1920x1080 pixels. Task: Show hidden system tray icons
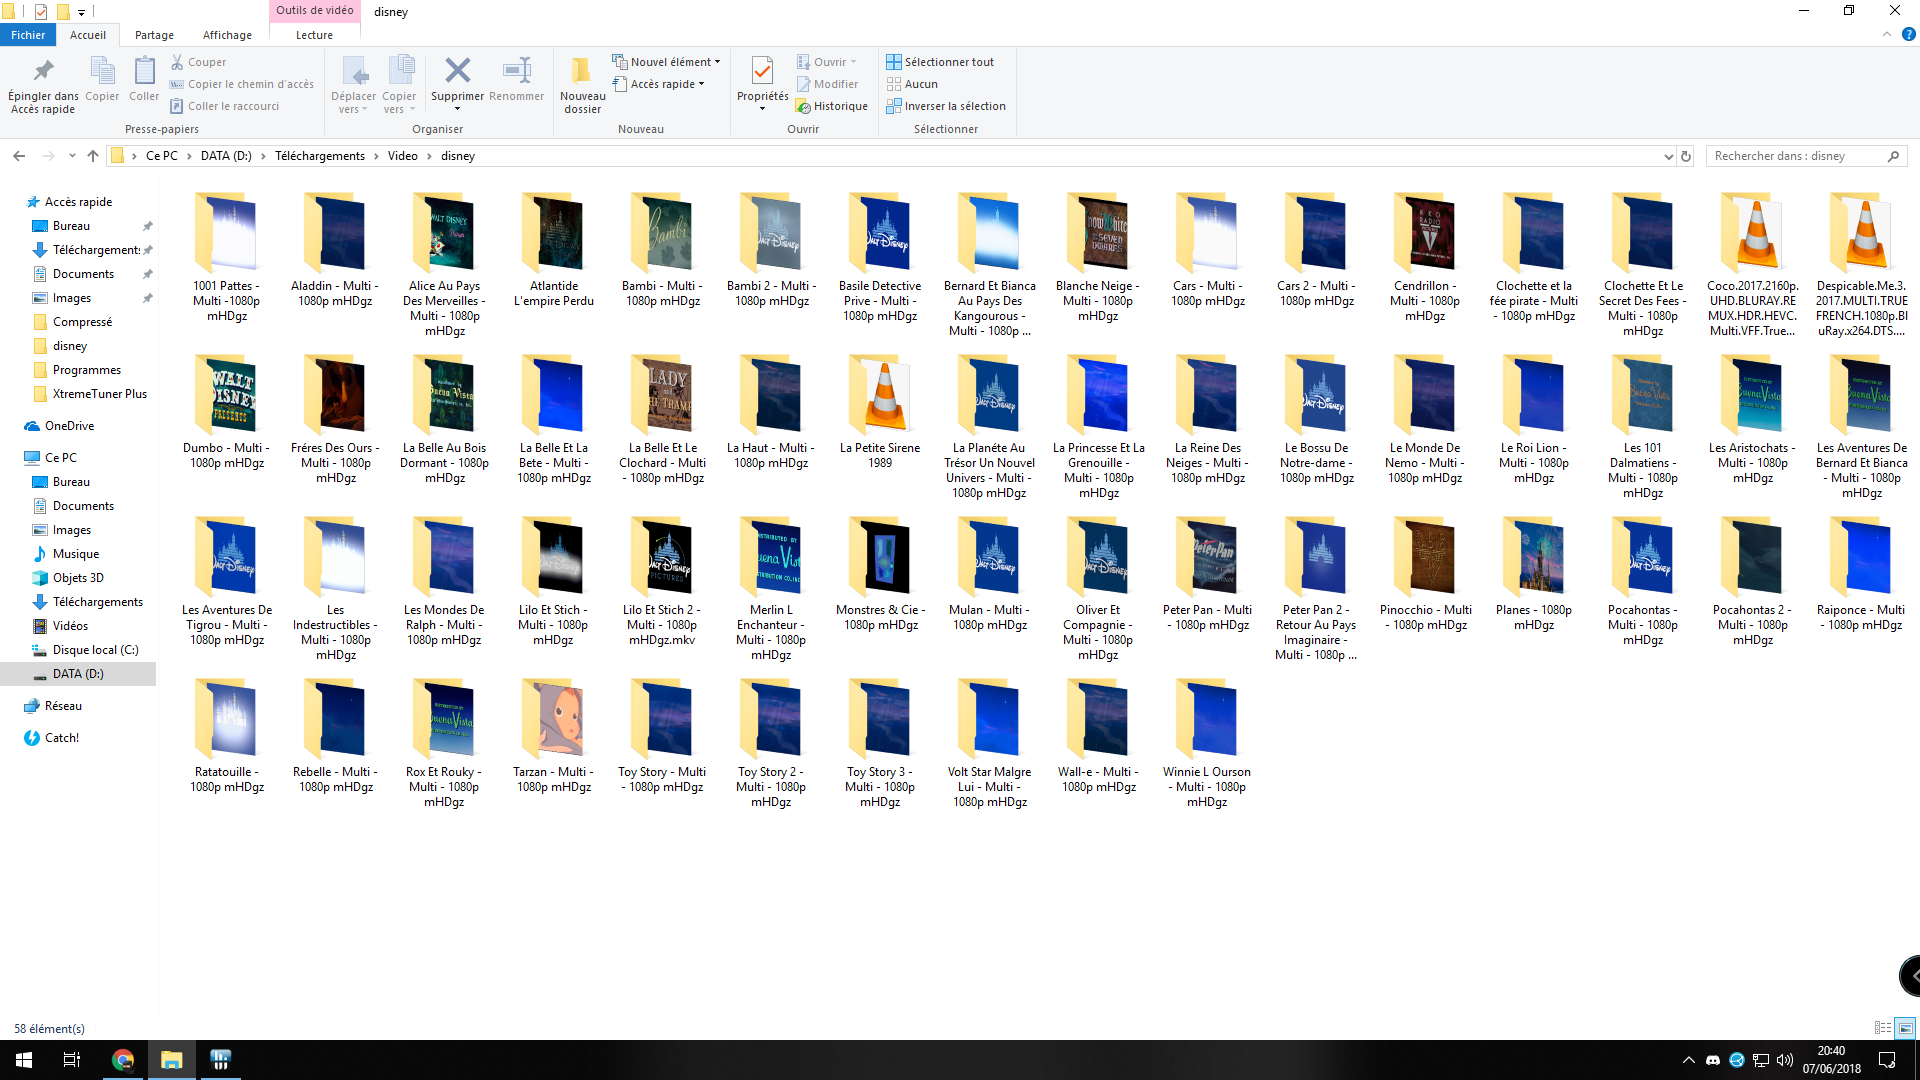1689,1060
